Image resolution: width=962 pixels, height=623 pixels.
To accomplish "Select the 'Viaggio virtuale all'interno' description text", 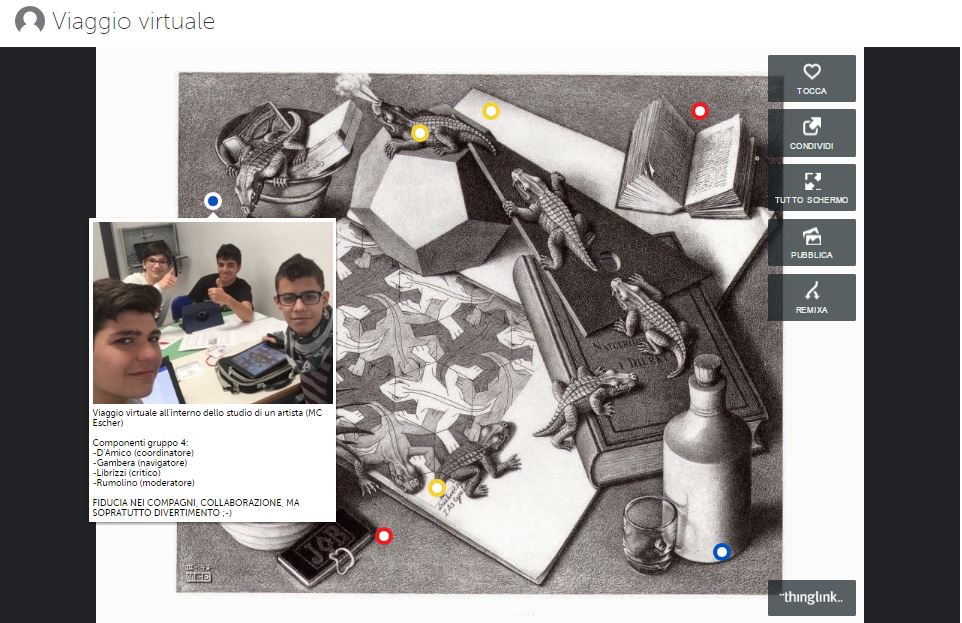I will (x=207, y=417).
